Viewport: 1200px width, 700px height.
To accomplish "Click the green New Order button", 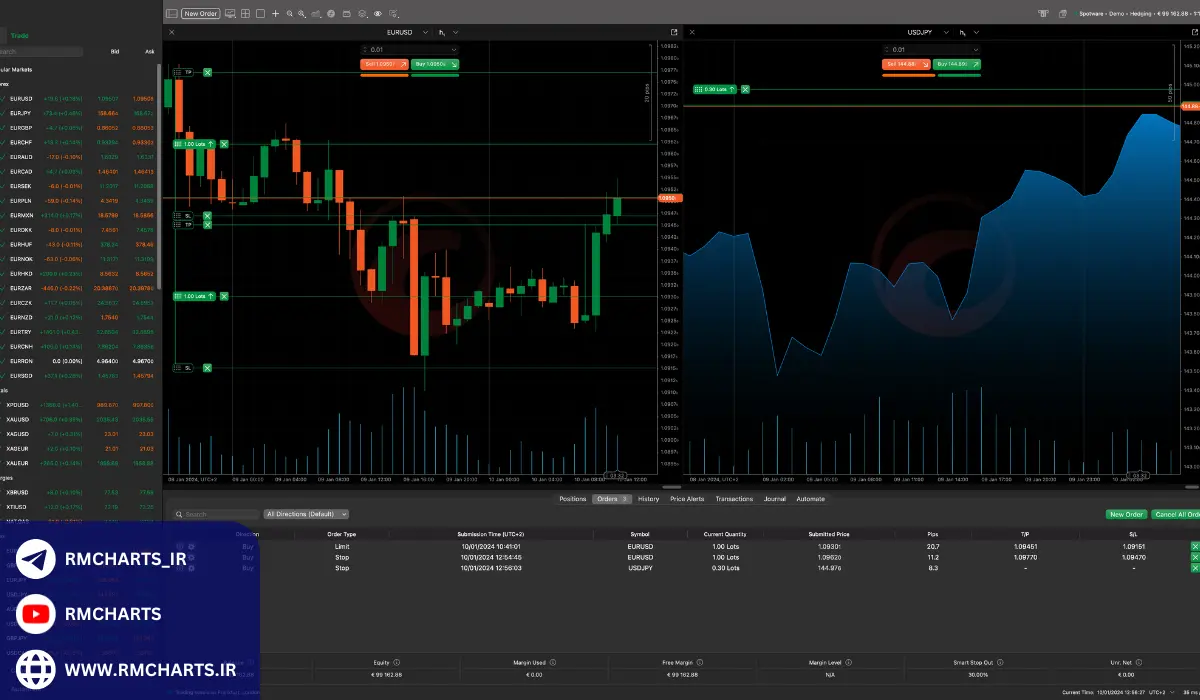I will pyautogui.click(x=1127, y=513).
